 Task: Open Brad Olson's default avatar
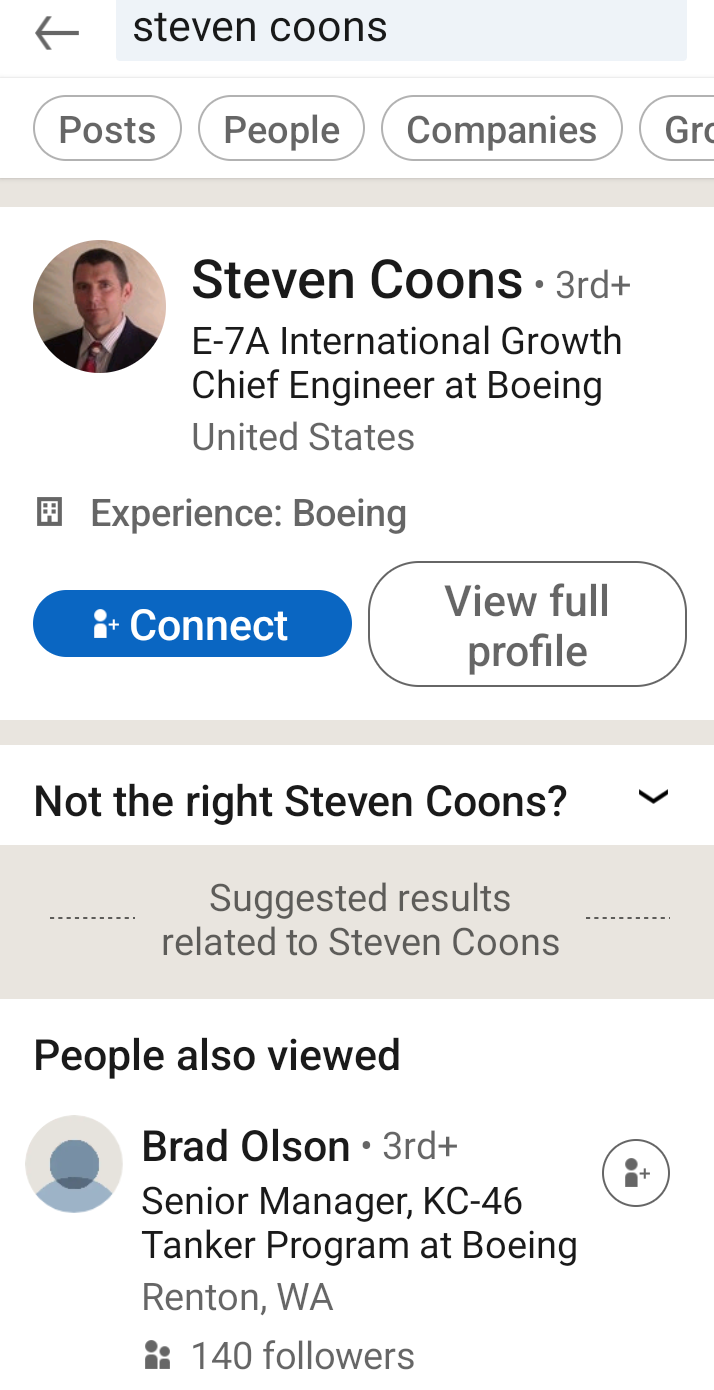pos(74,1164)
